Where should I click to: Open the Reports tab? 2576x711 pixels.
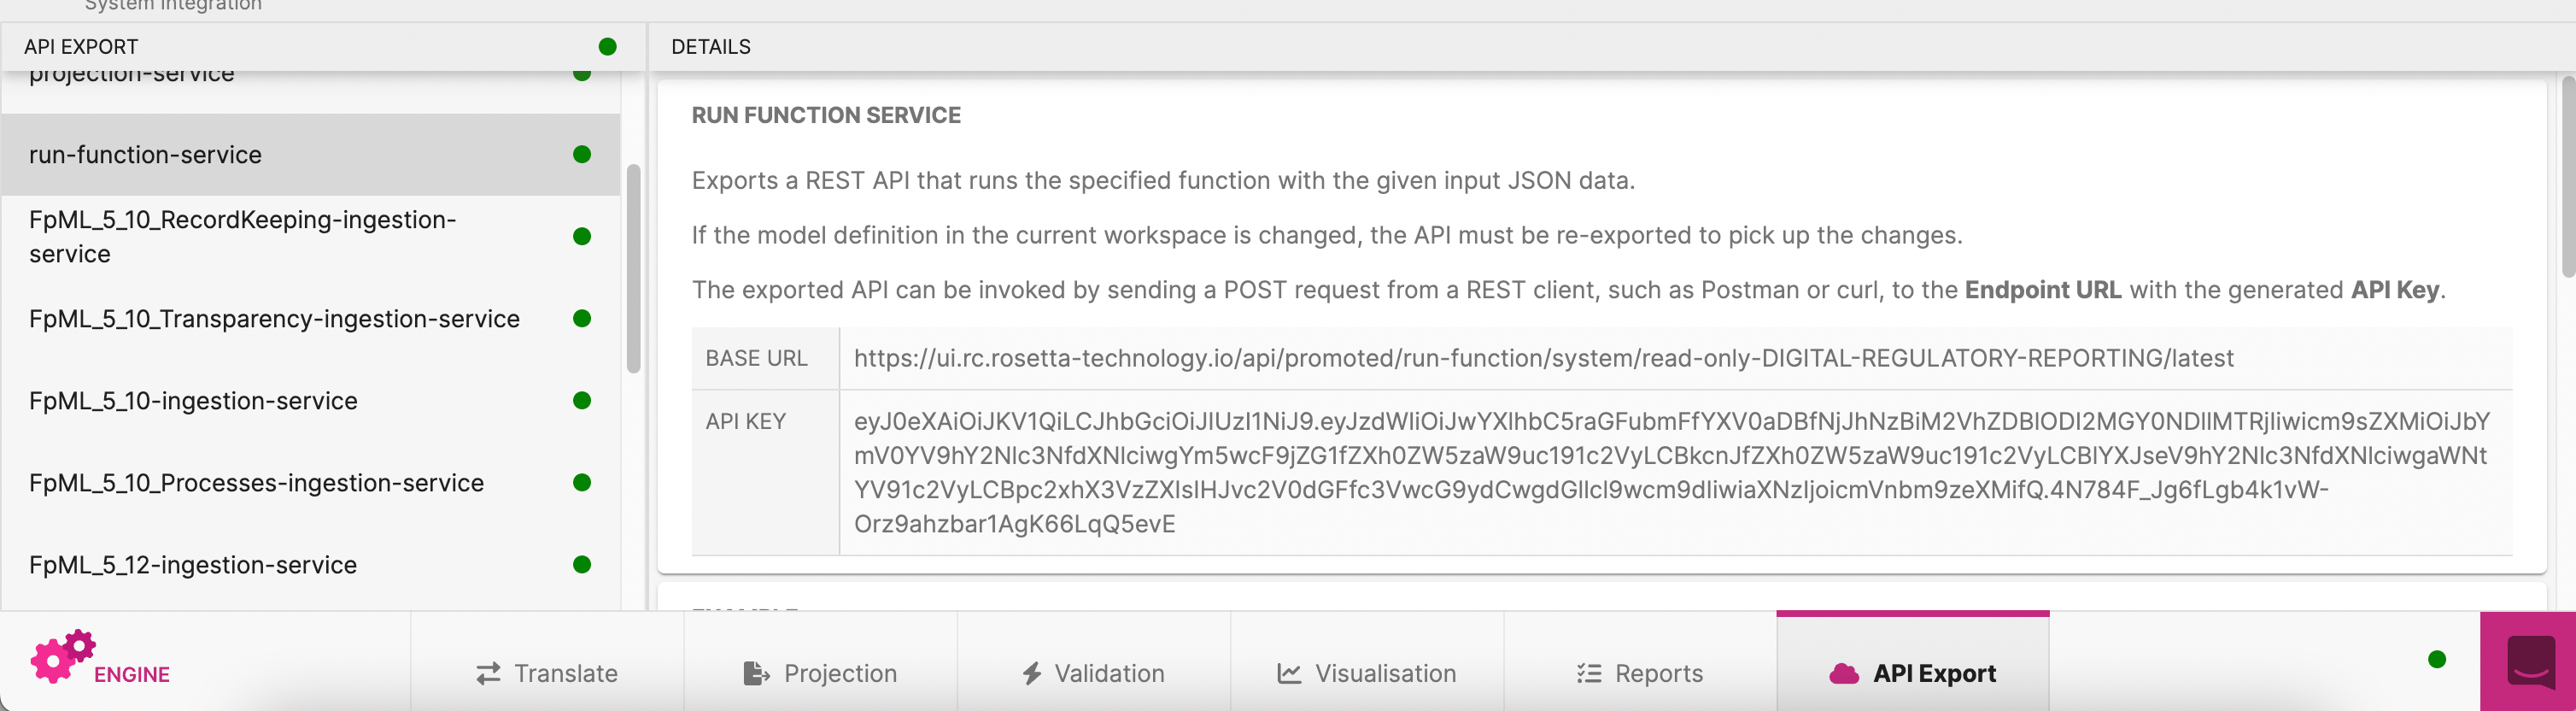1640,673
